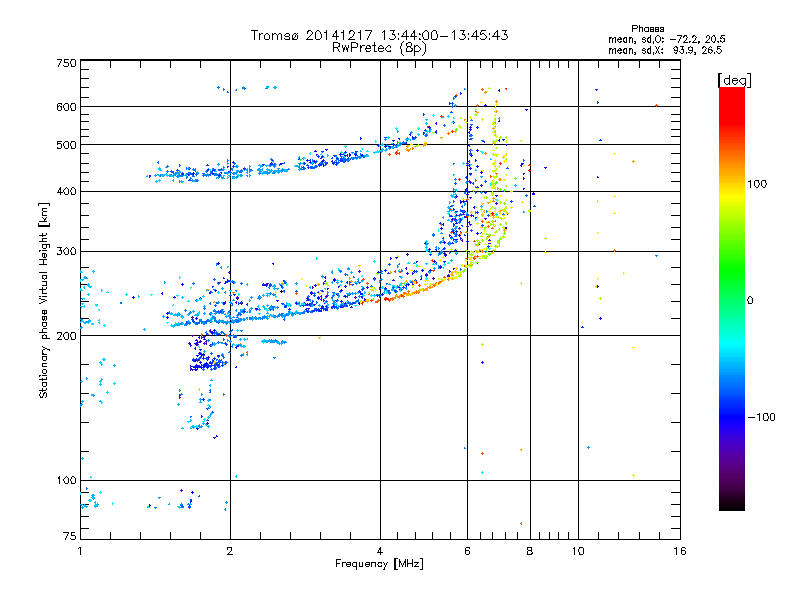
Task: Click the x-axis tick label '10'
Action: [578, 551]
